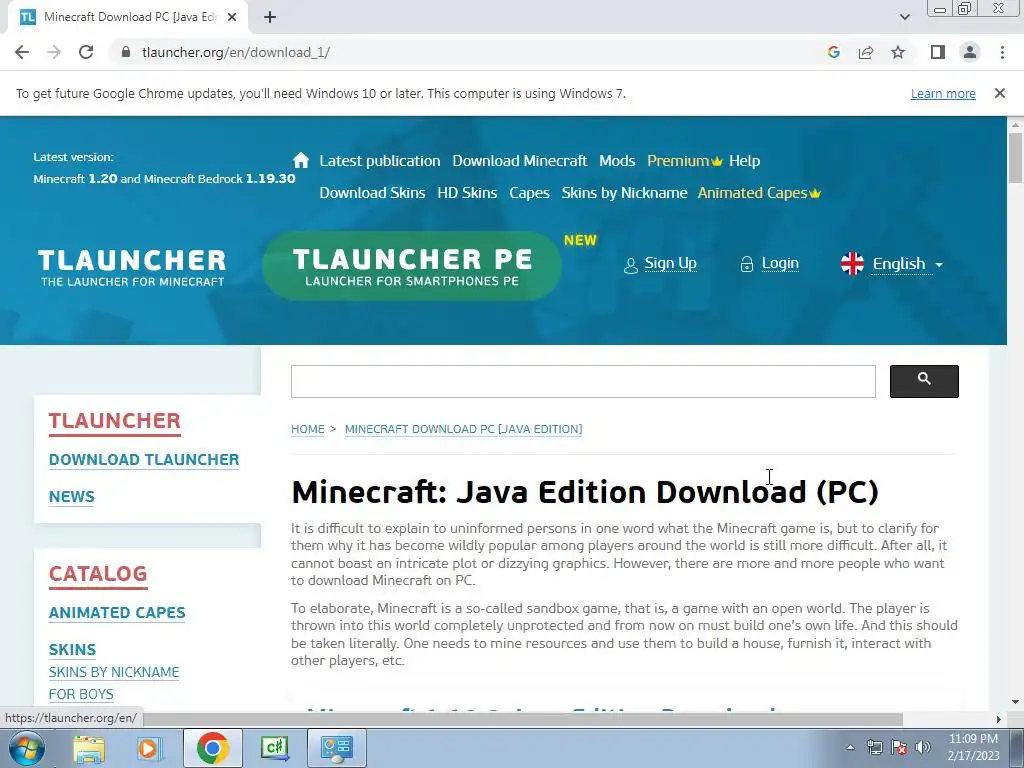Image resolution: width=1024 pixels, height=768 pixels.
Task: Show hidden system tray icons
Action: pyautogui.click(x=850, y=748)
